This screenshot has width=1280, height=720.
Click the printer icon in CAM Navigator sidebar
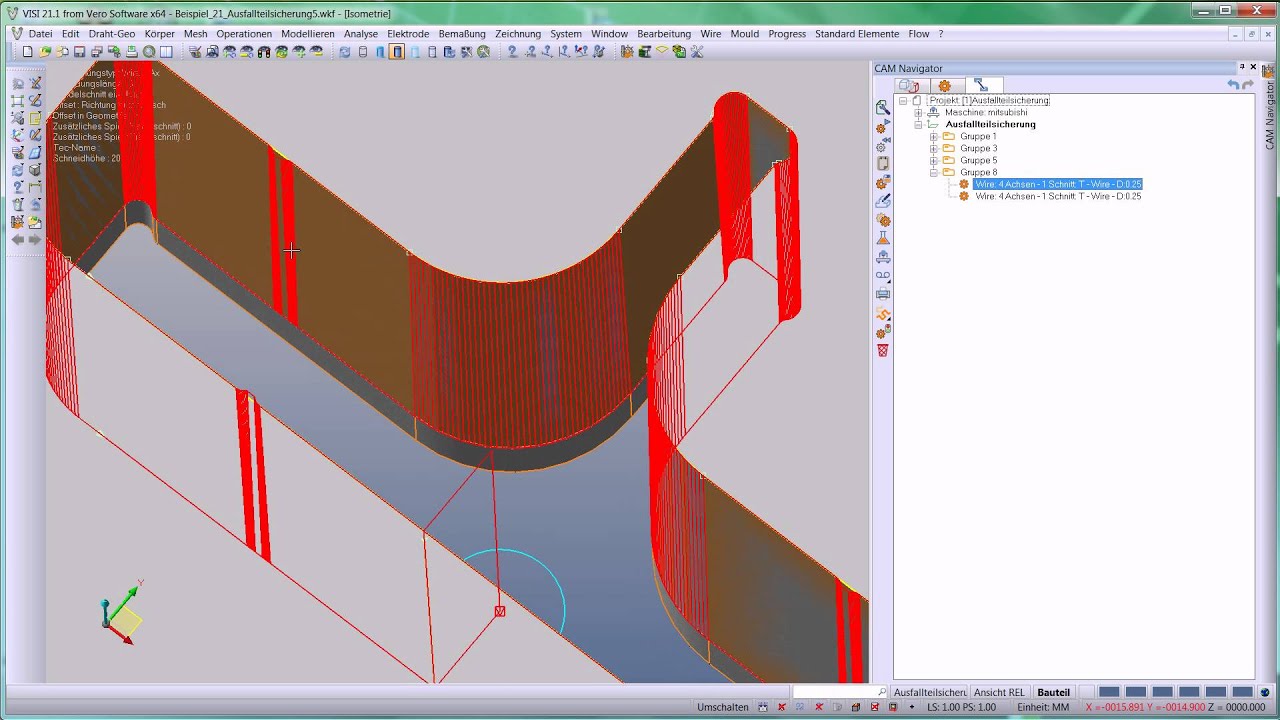tap(883, 294)
